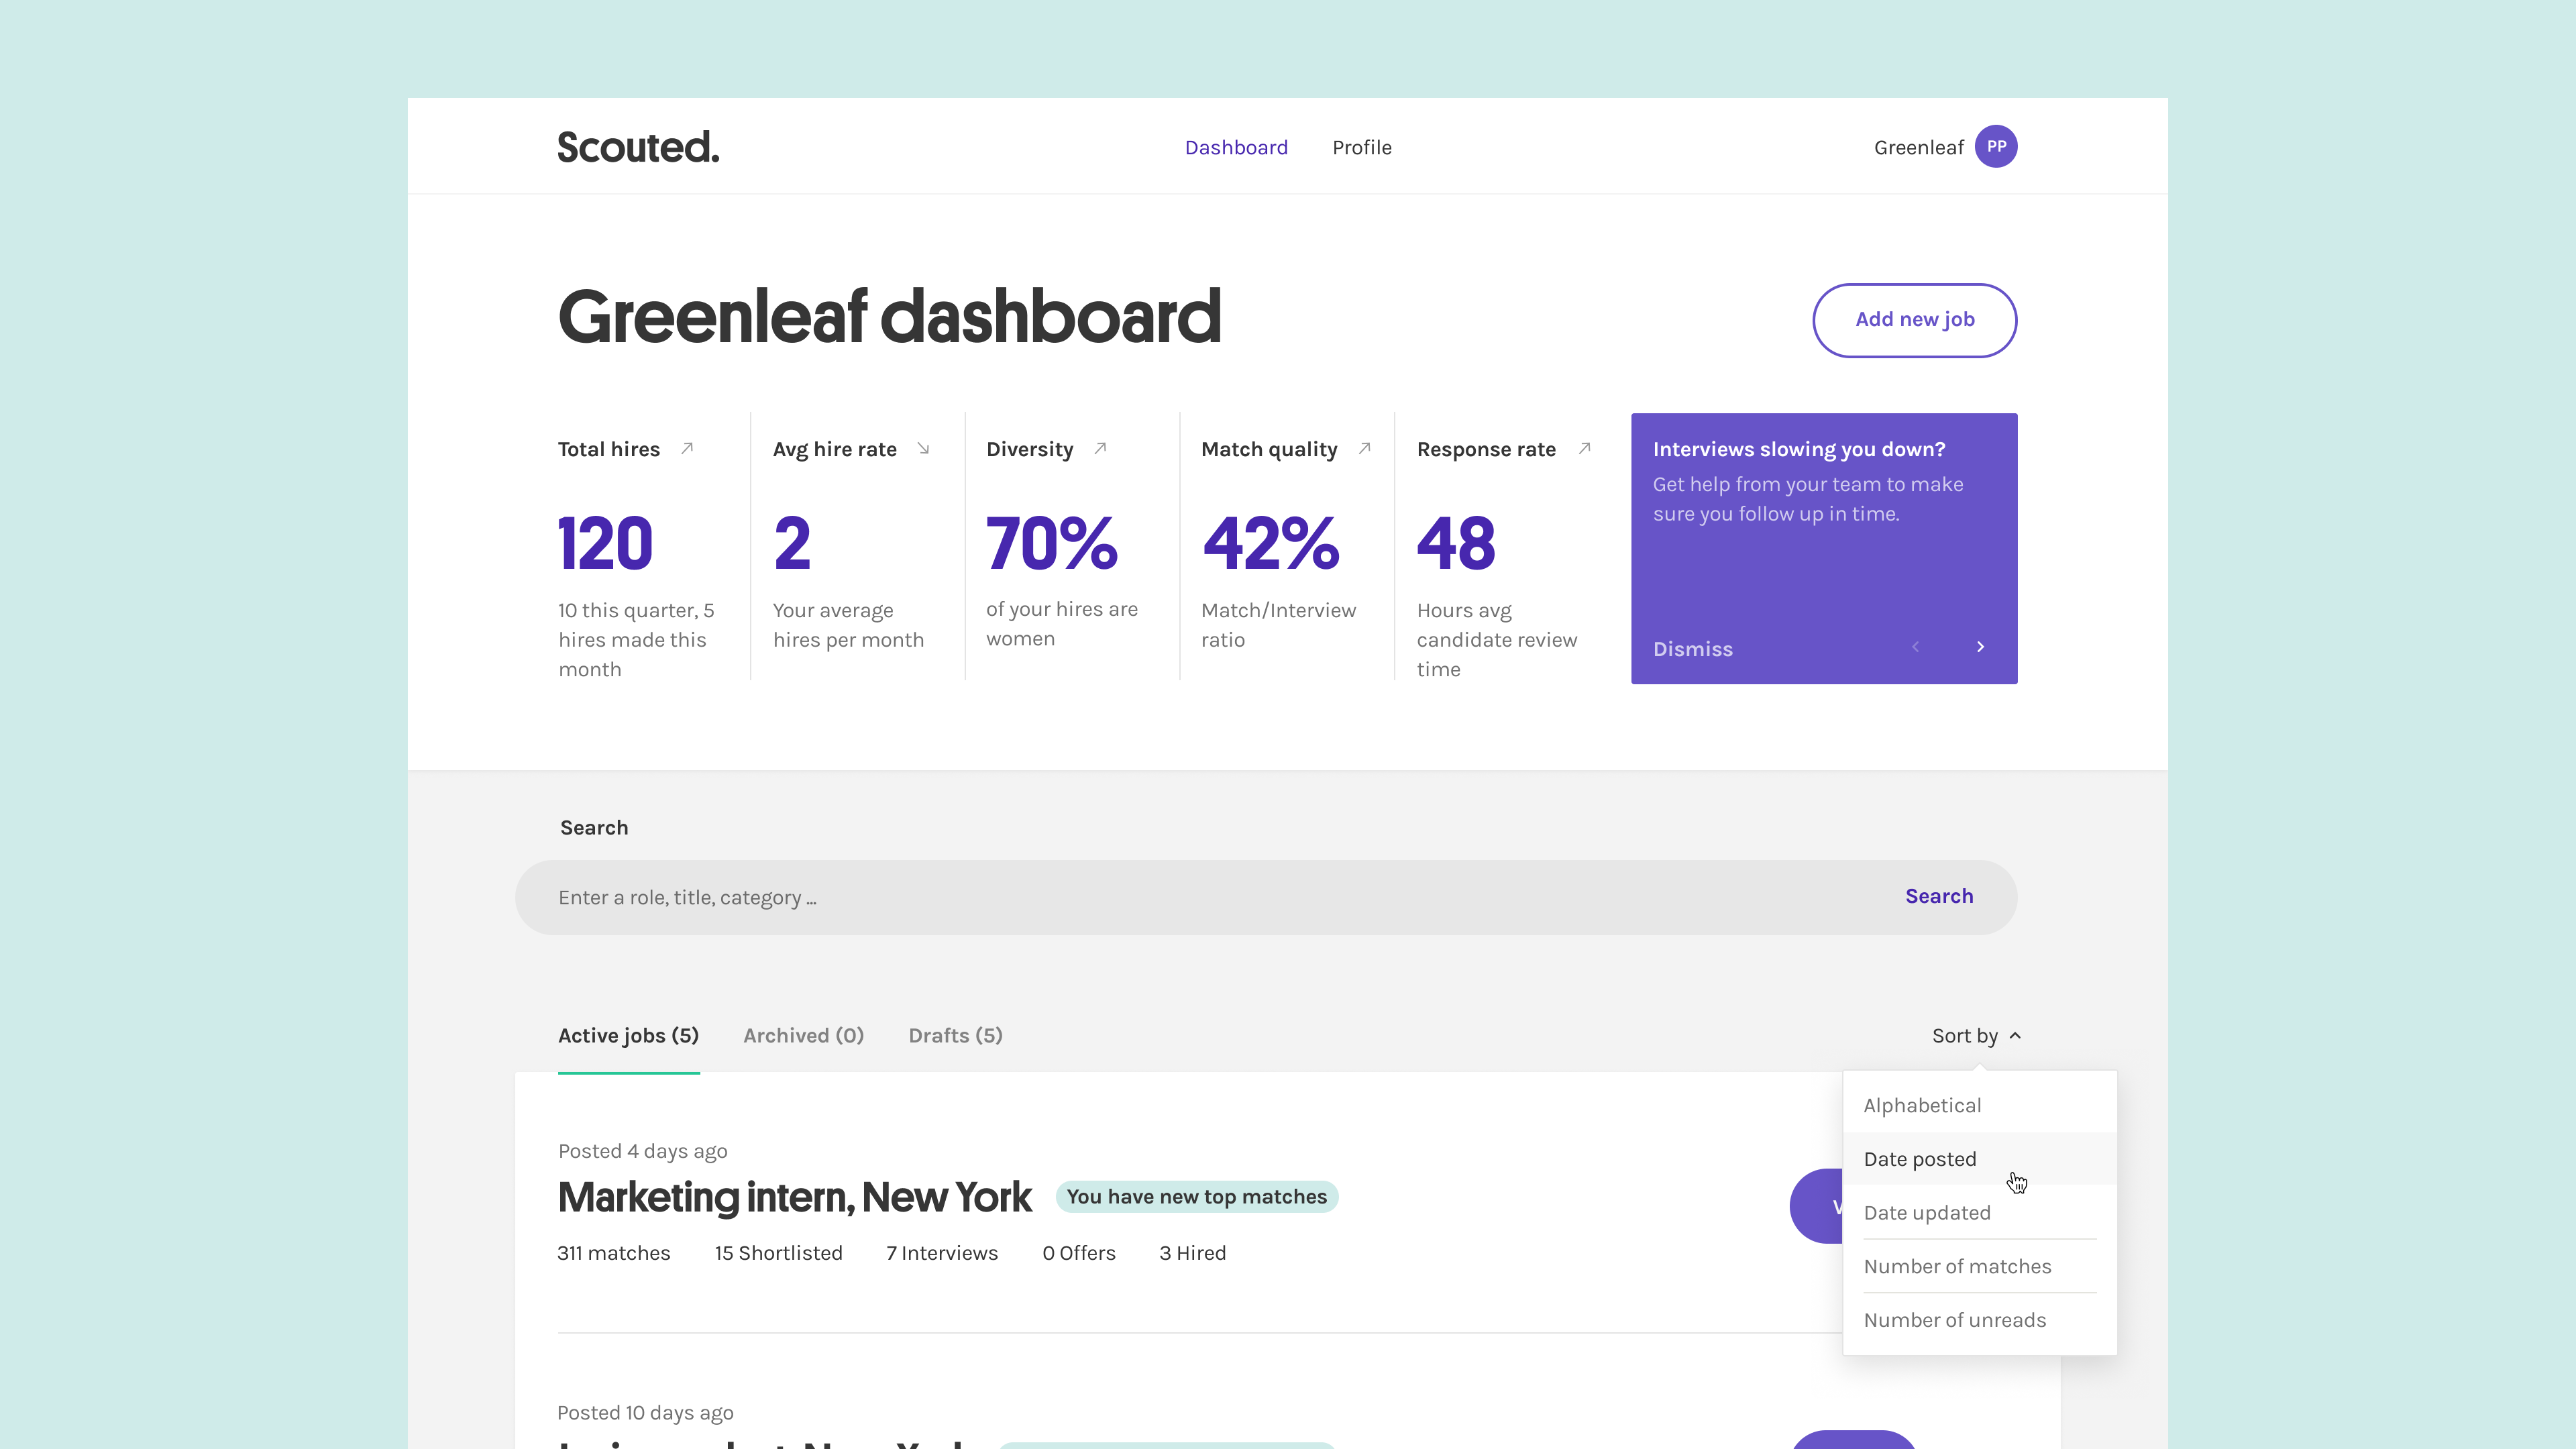Viewport: 2576px width, 1449px height.
Task: Click the down arrow next to Avg hire rate
Action: 923,448
